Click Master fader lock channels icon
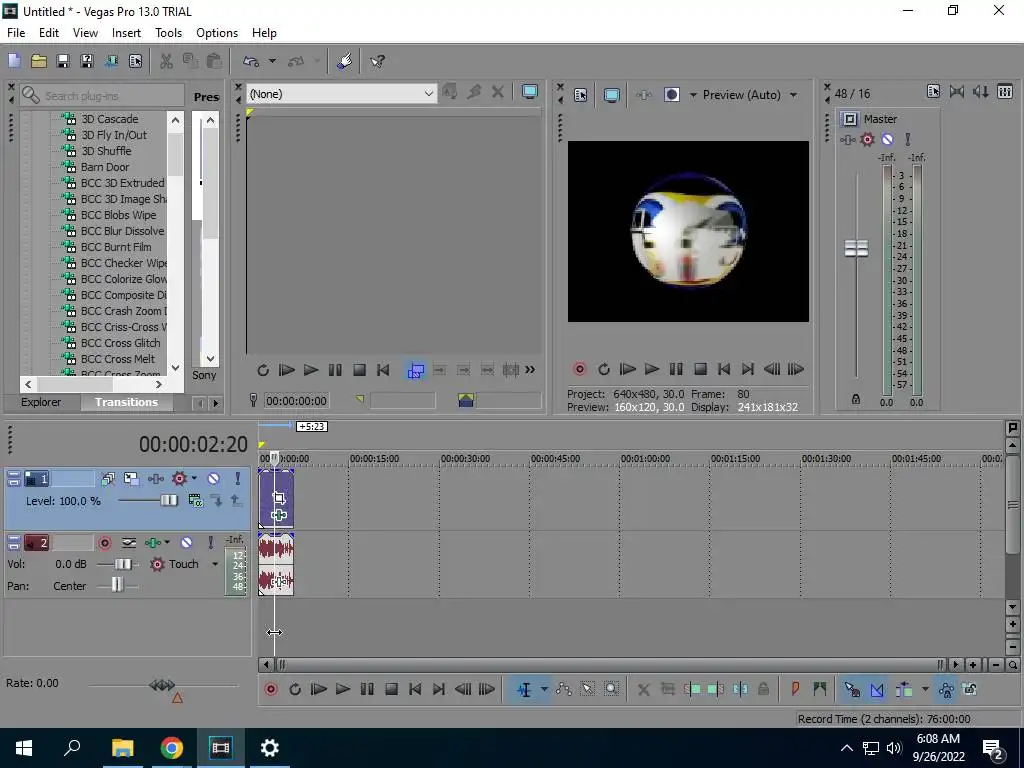The height and width of the screenshot is (768, 1024). (856, 399)
